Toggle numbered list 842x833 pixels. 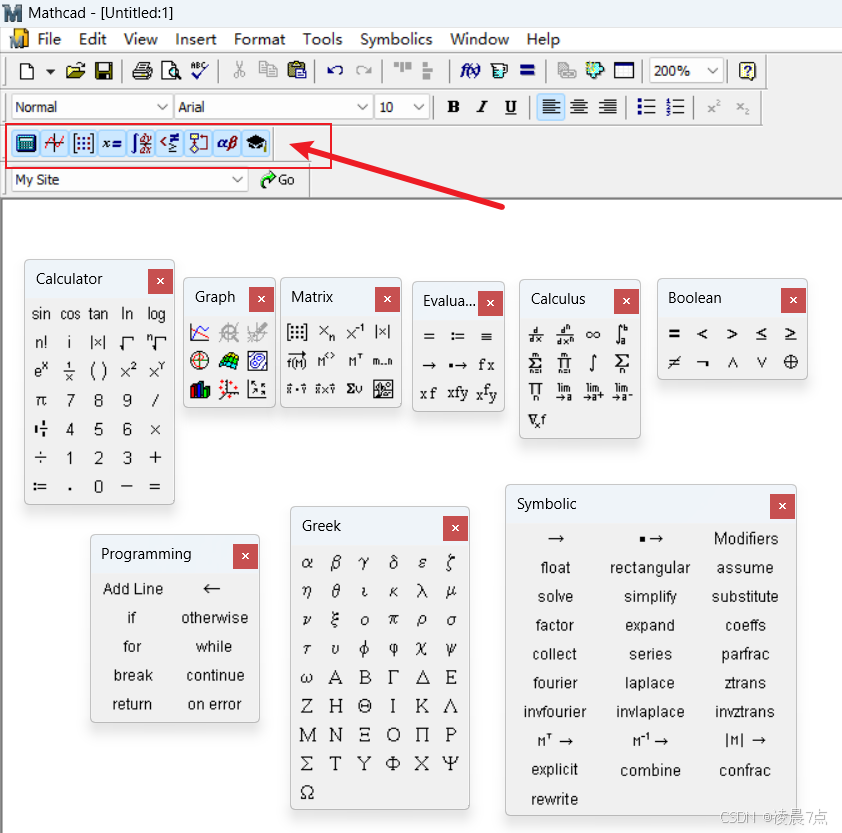675,107
